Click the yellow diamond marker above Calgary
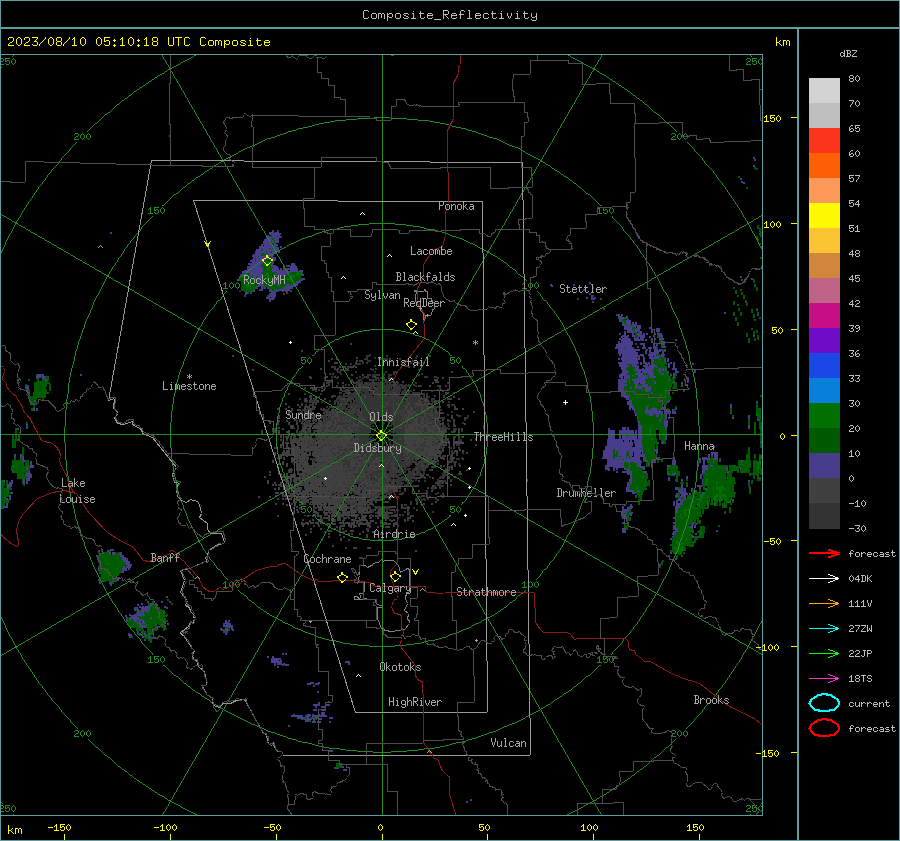 (x=395, y=576)
